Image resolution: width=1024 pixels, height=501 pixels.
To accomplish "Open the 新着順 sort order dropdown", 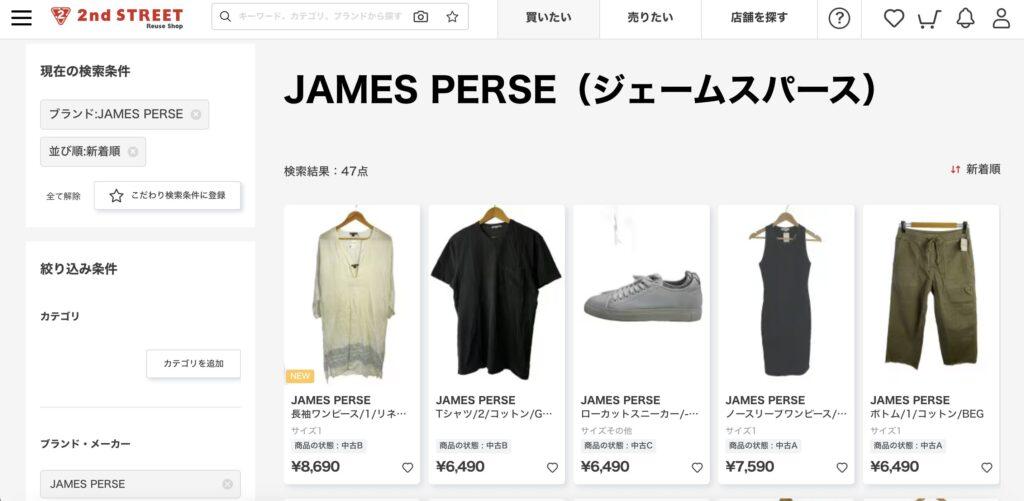I will 975,169.
